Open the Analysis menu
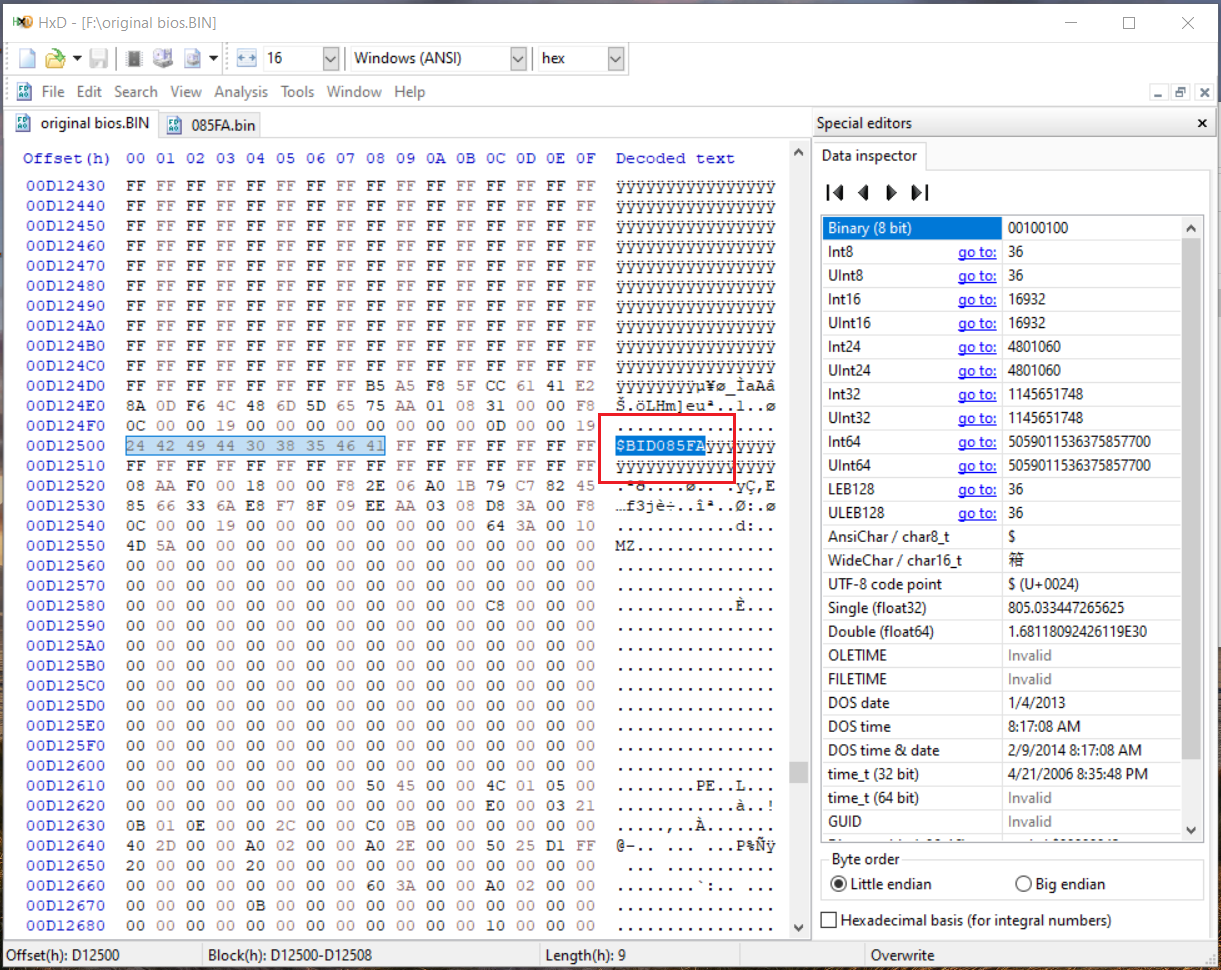1221x970 pixels. point(241,92)
